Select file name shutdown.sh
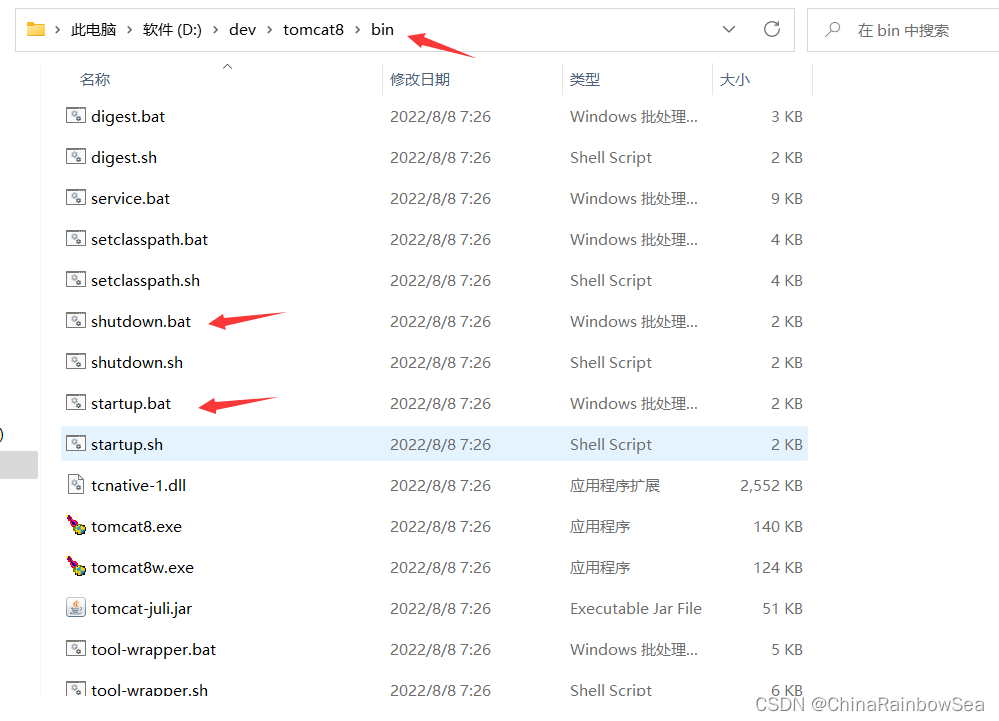 (136, 362)
